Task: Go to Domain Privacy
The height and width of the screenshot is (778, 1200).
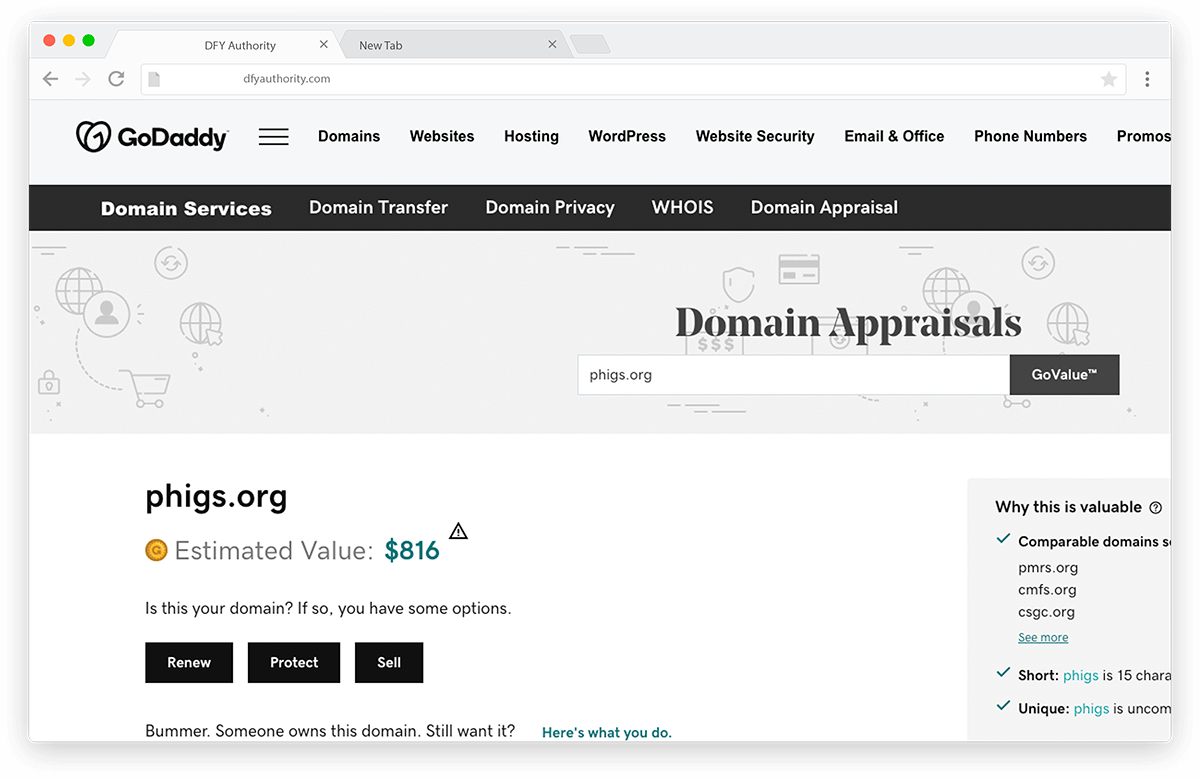Action: (x=550, y=208)
